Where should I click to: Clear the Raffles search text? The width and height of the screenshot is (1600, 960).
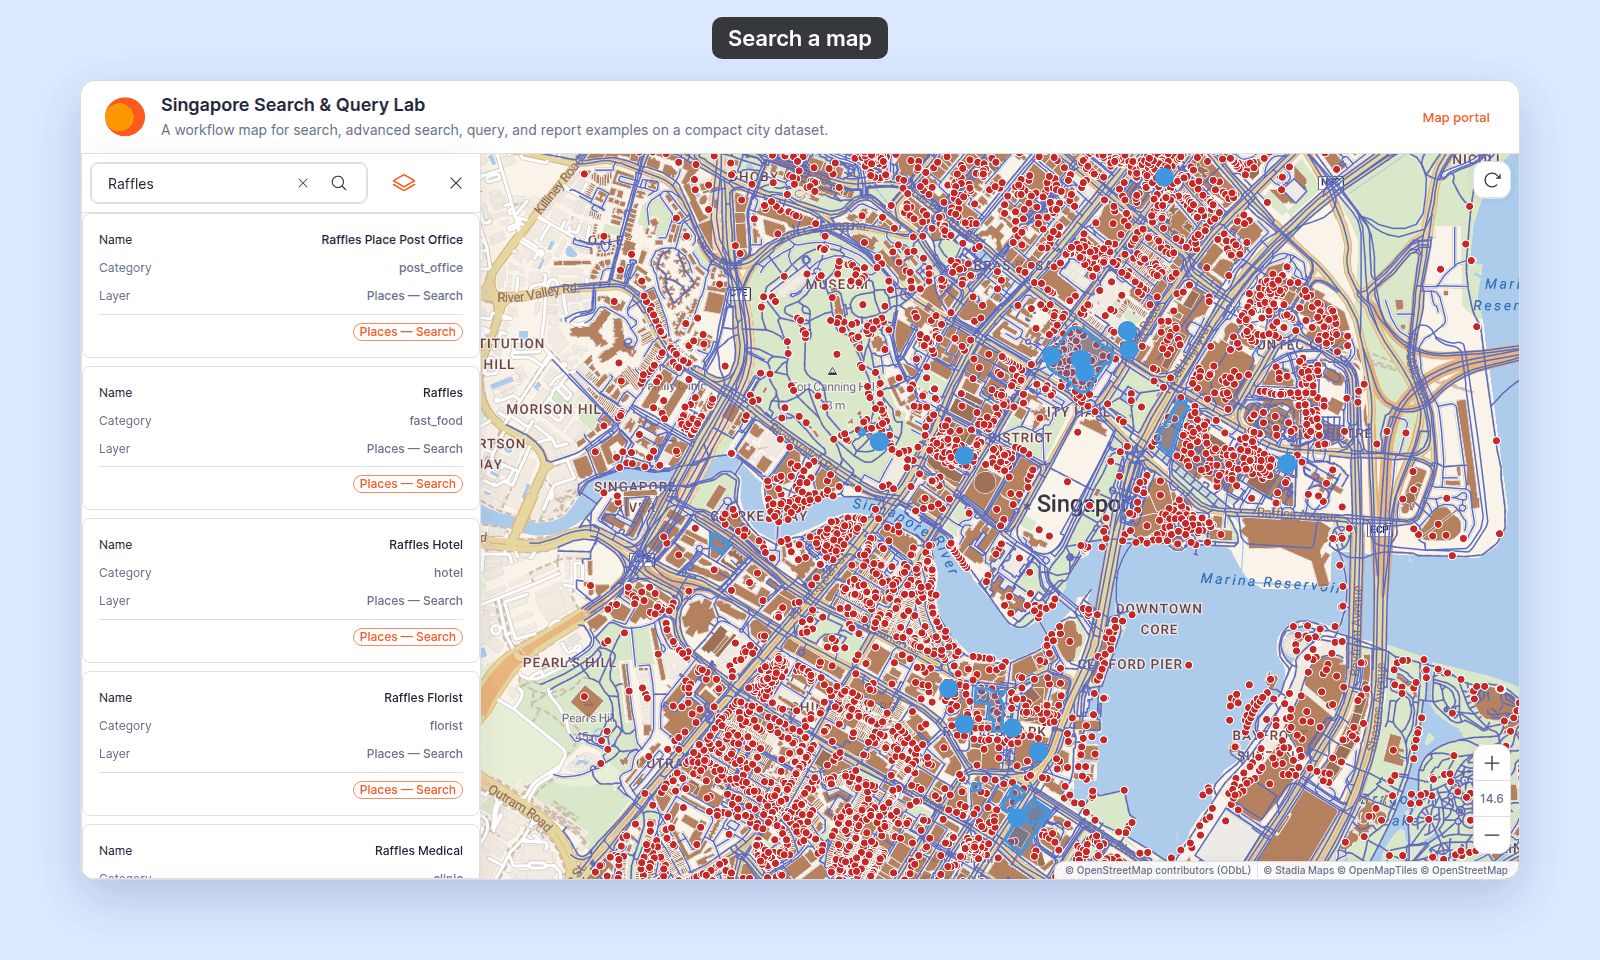tap(303, 183)
